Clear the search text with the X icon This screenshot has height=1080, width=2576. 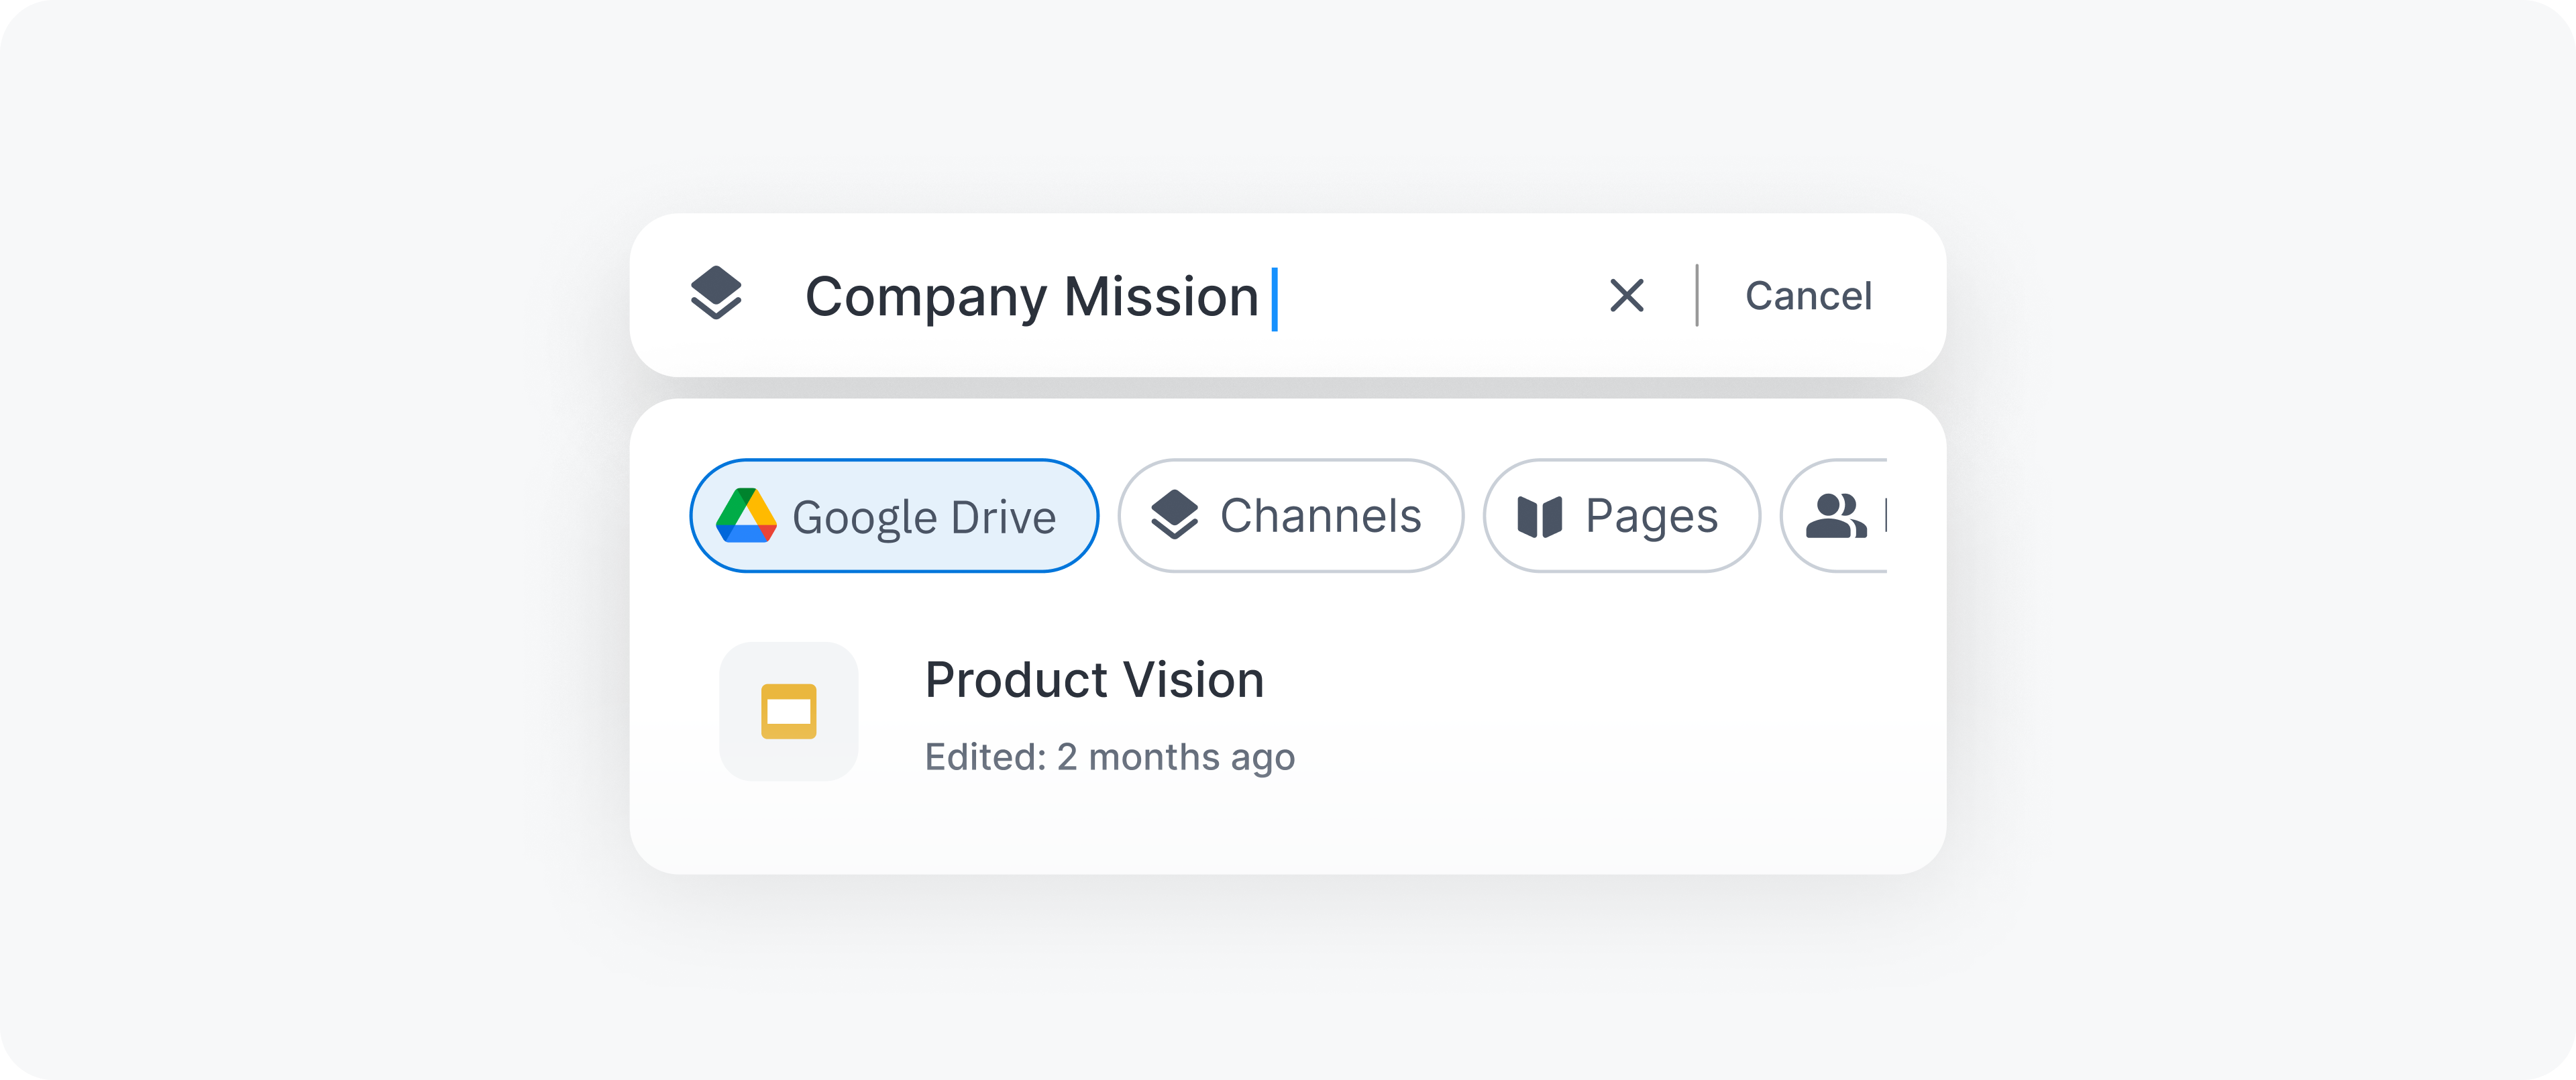click(x=1626, y=295)
